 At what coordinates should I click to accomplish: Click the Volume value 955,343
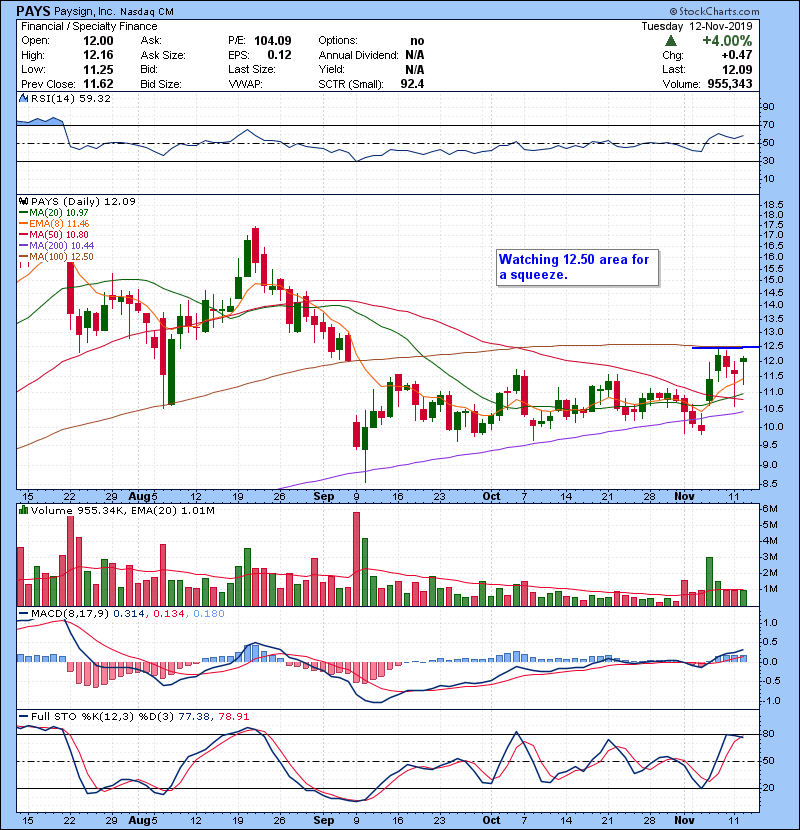pyautogui.click(x=730, y=84)
